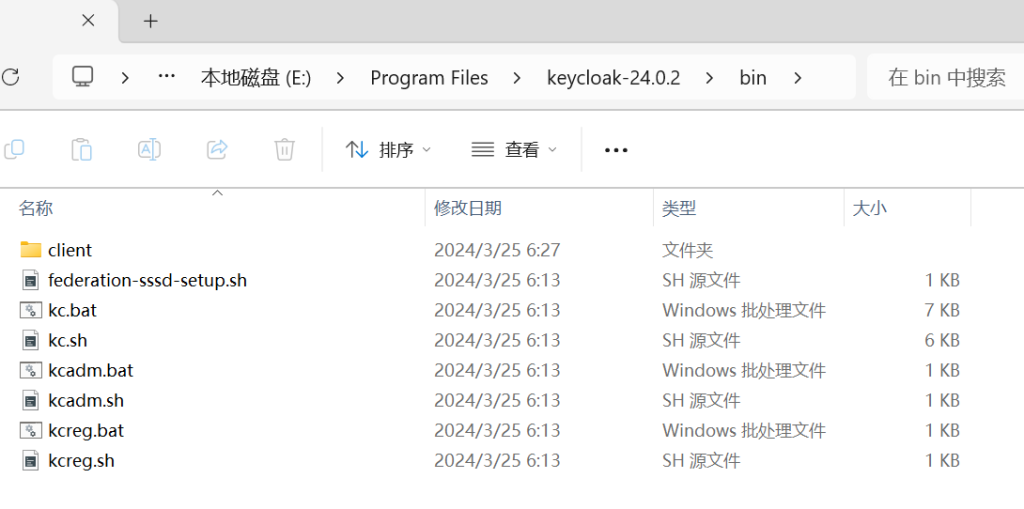
Task: Click the delete trash can icon
Action: (x=285, y=150)
